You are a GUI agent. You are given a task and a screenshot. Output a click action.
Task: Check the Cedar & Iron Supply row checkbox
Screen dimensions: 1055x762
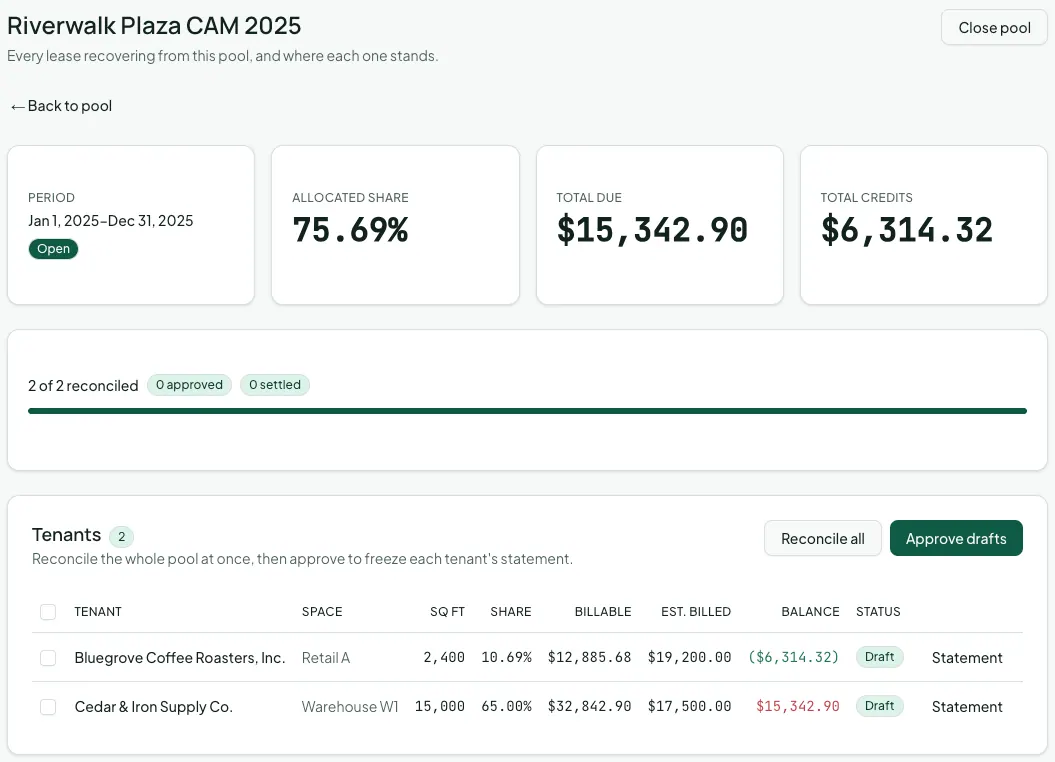[48, 707]
